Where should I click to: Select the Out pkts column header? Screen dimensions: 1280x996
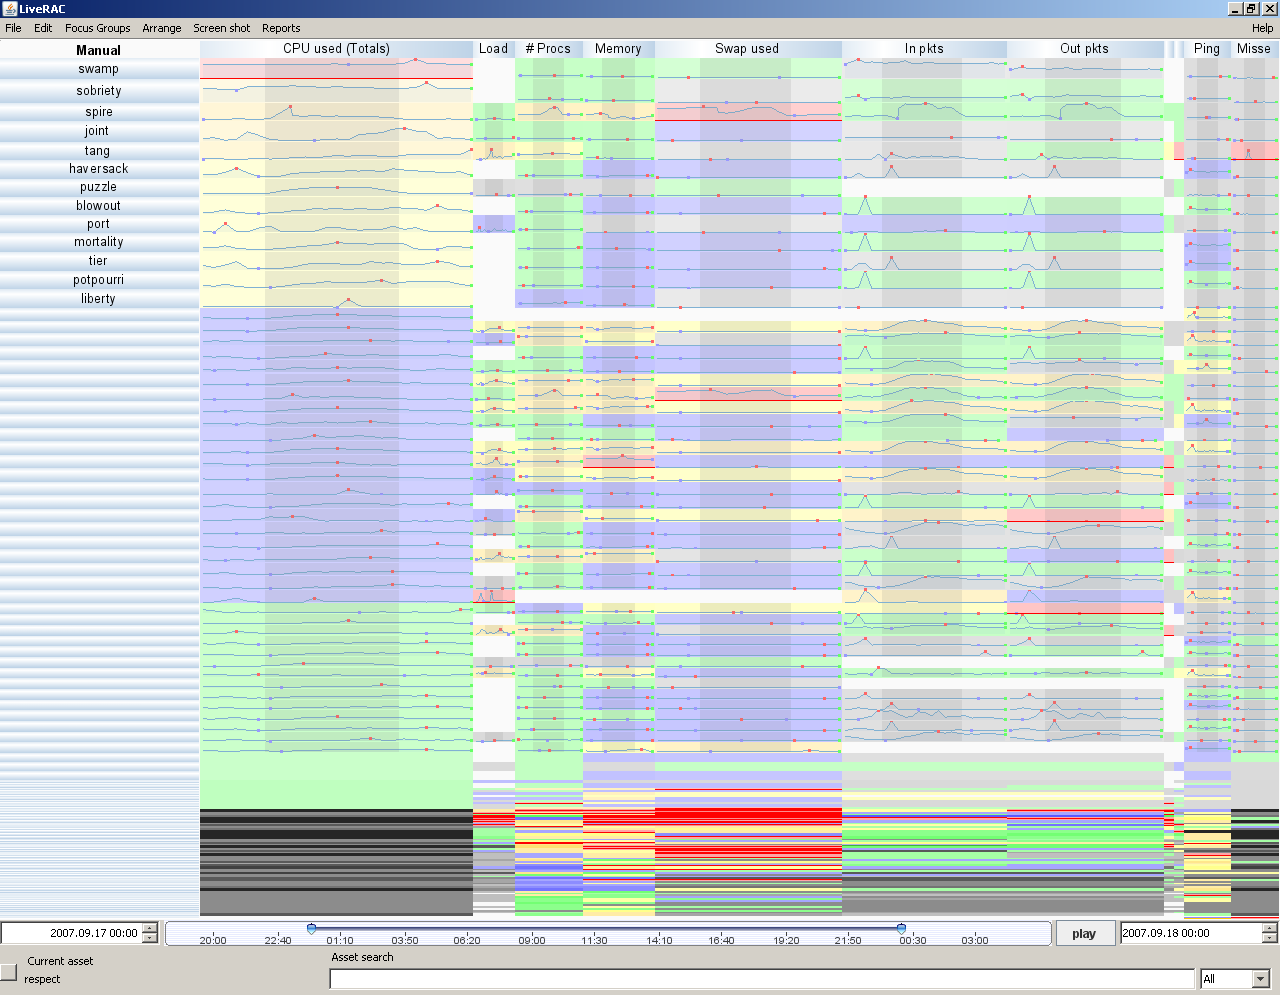[x=1084, y=48]
